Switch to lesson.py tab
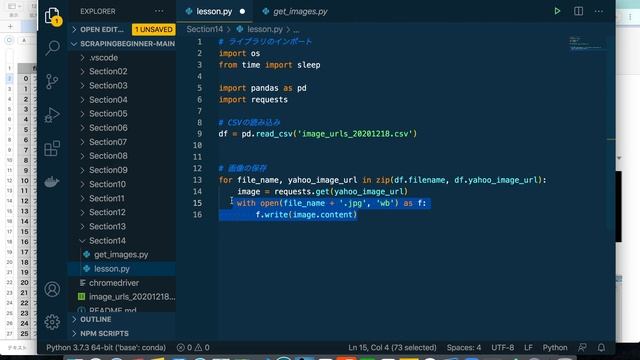 click(x=214, y=11)
